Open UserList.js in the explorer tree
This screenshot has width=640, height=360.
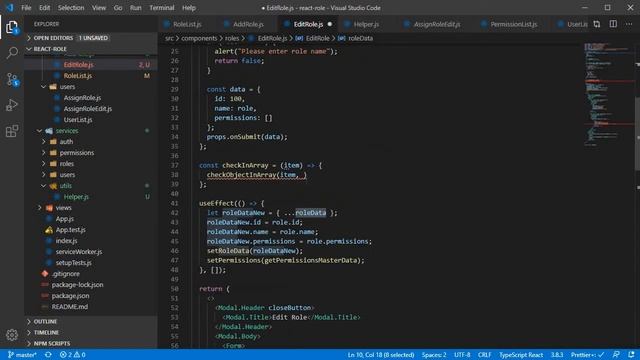click(78, 120)
